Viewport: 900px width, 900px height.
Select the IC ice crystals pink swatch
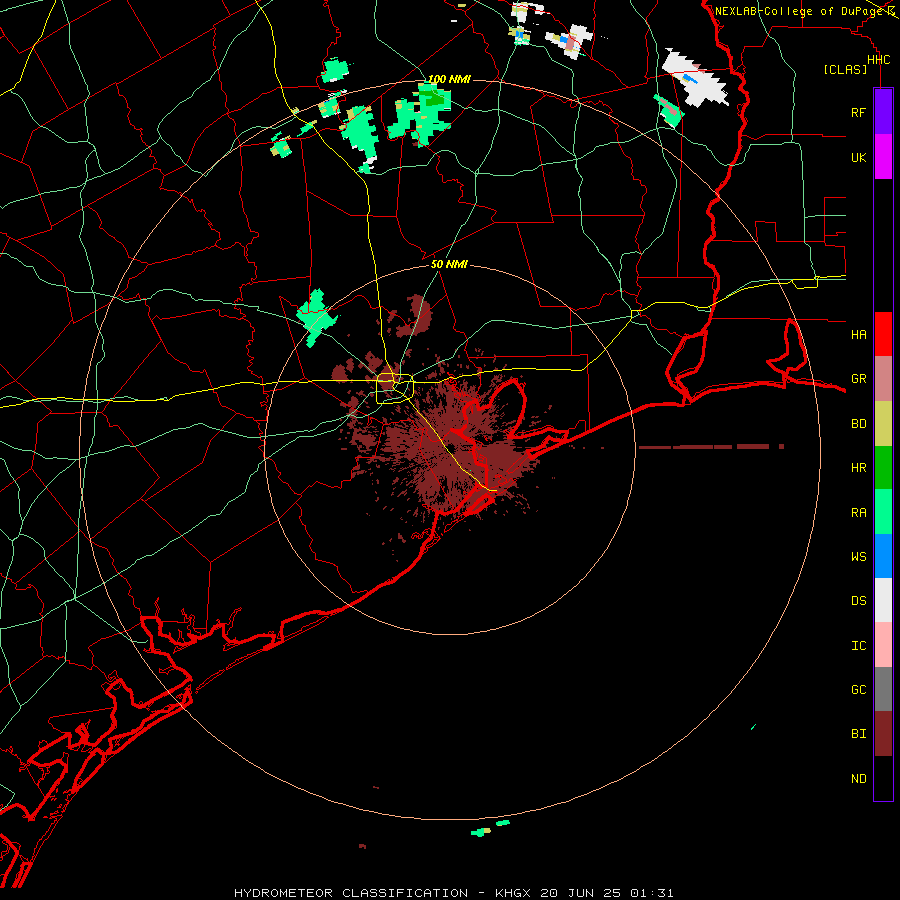coord(883,645)
